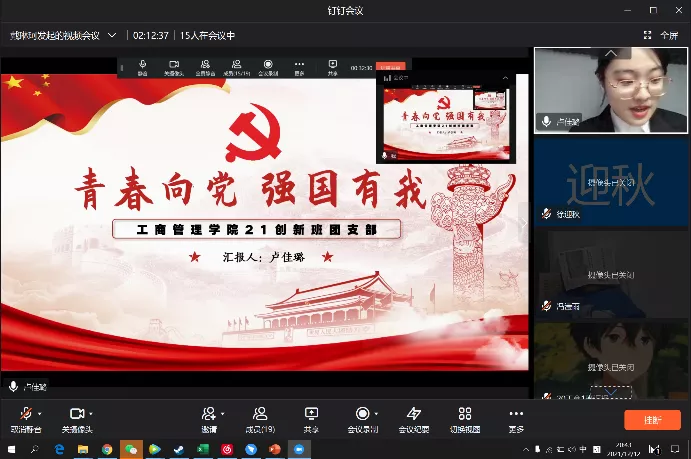The height and width of the screenshot is (459, 691).
Task: Open Excel from taskbar
Action: click(203, 449)
